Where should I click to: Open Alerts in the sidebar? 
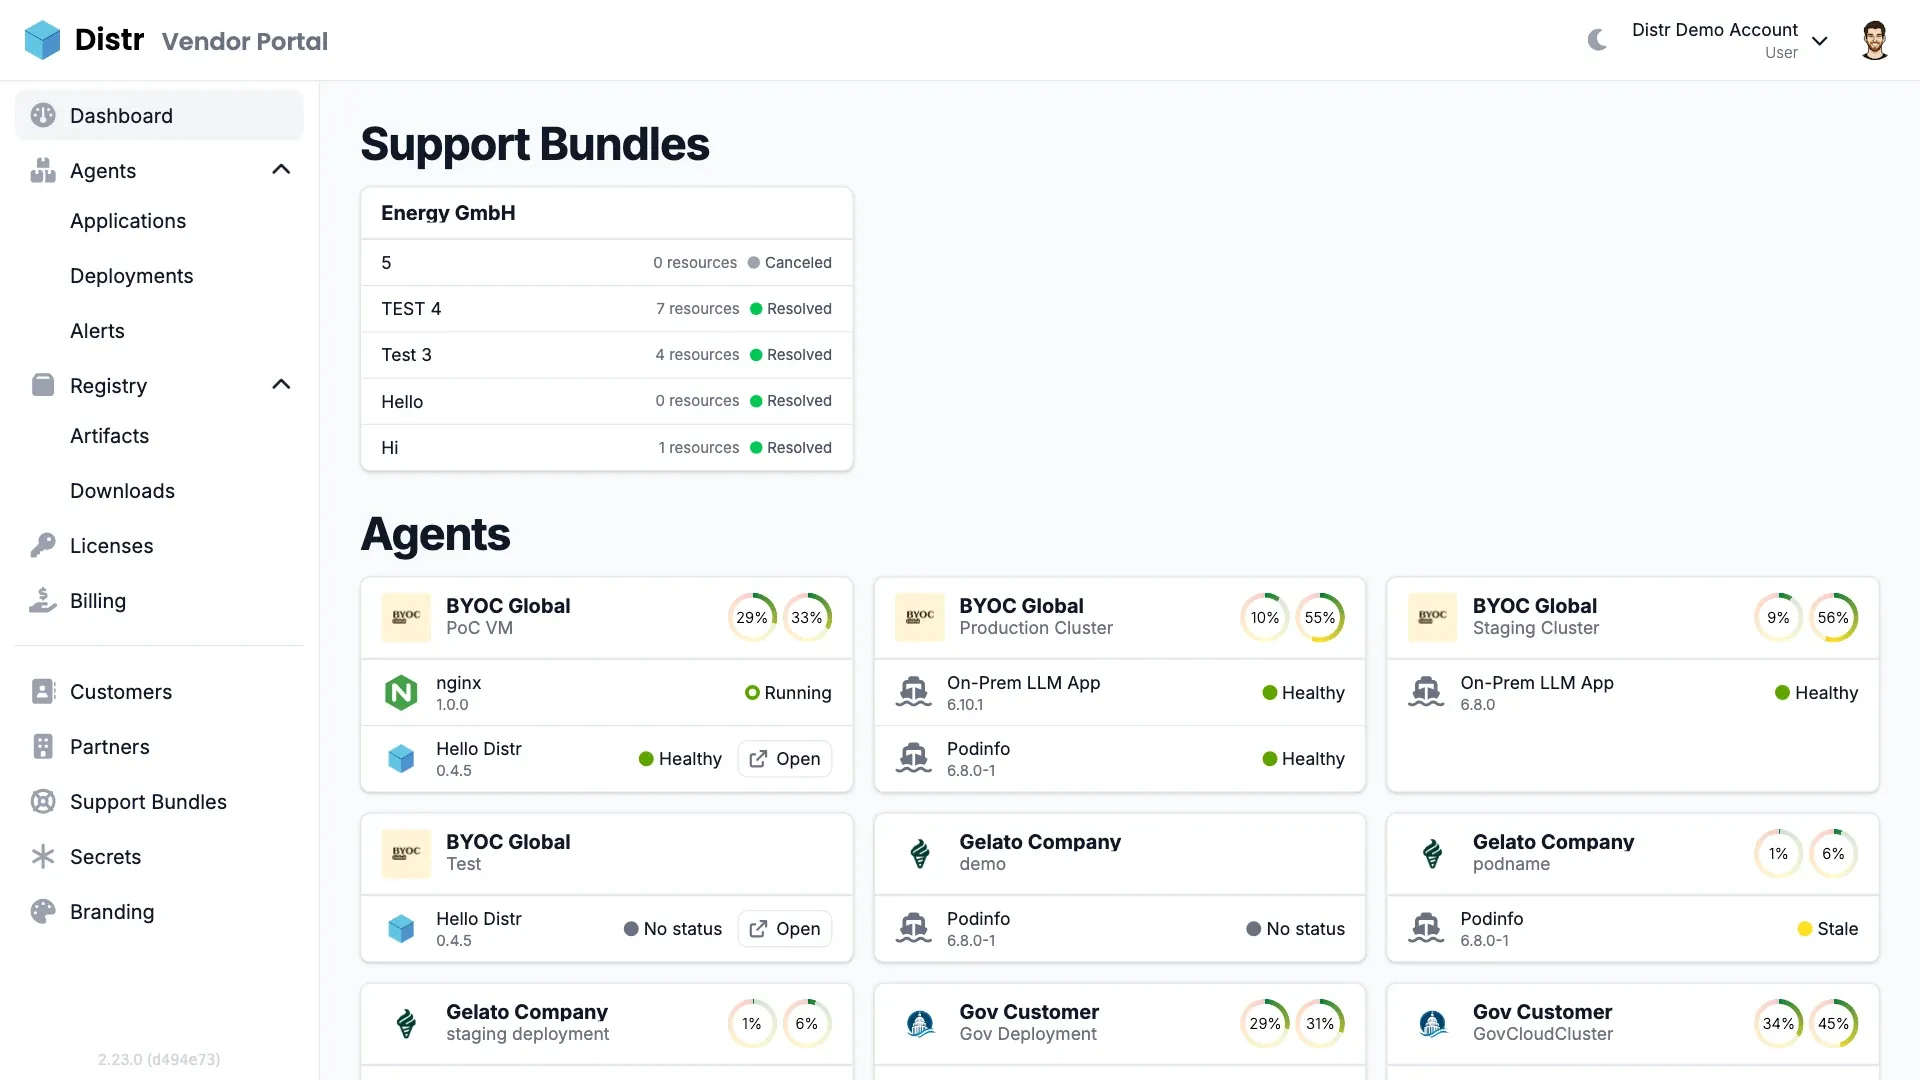tap(97, 331)
